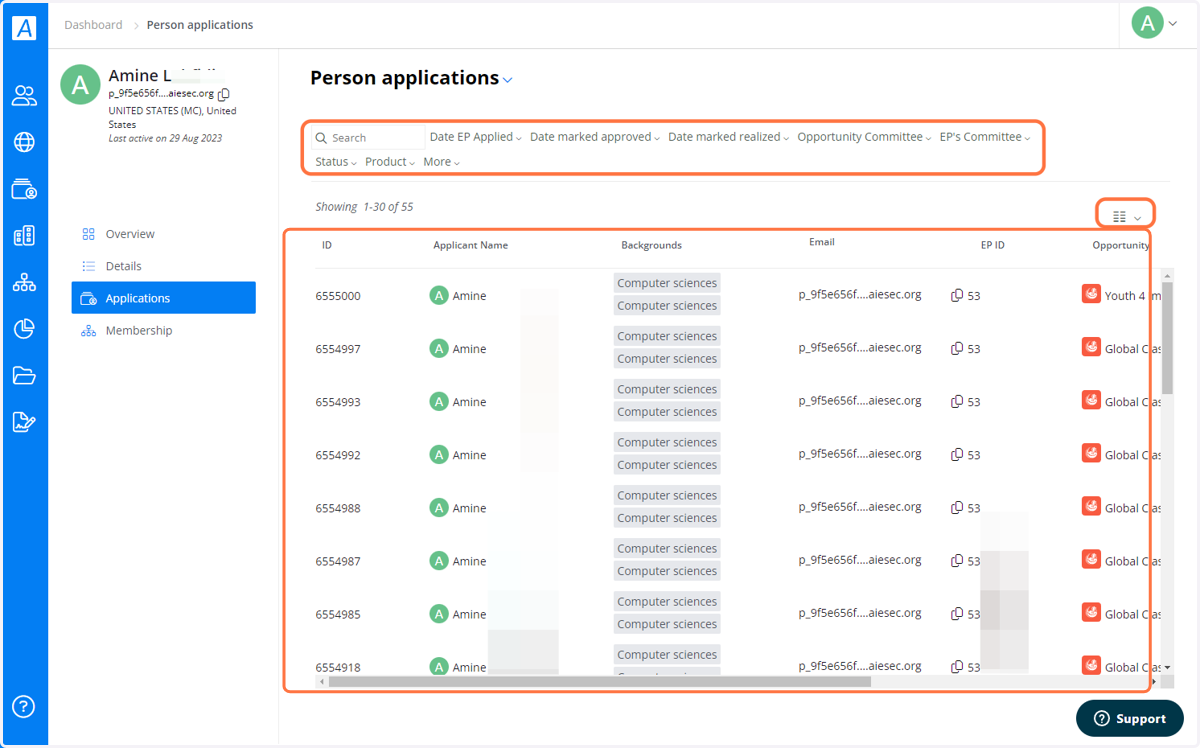
Task: Click opportunity icon in row 6555000
Action: [x=1091, y=294]
